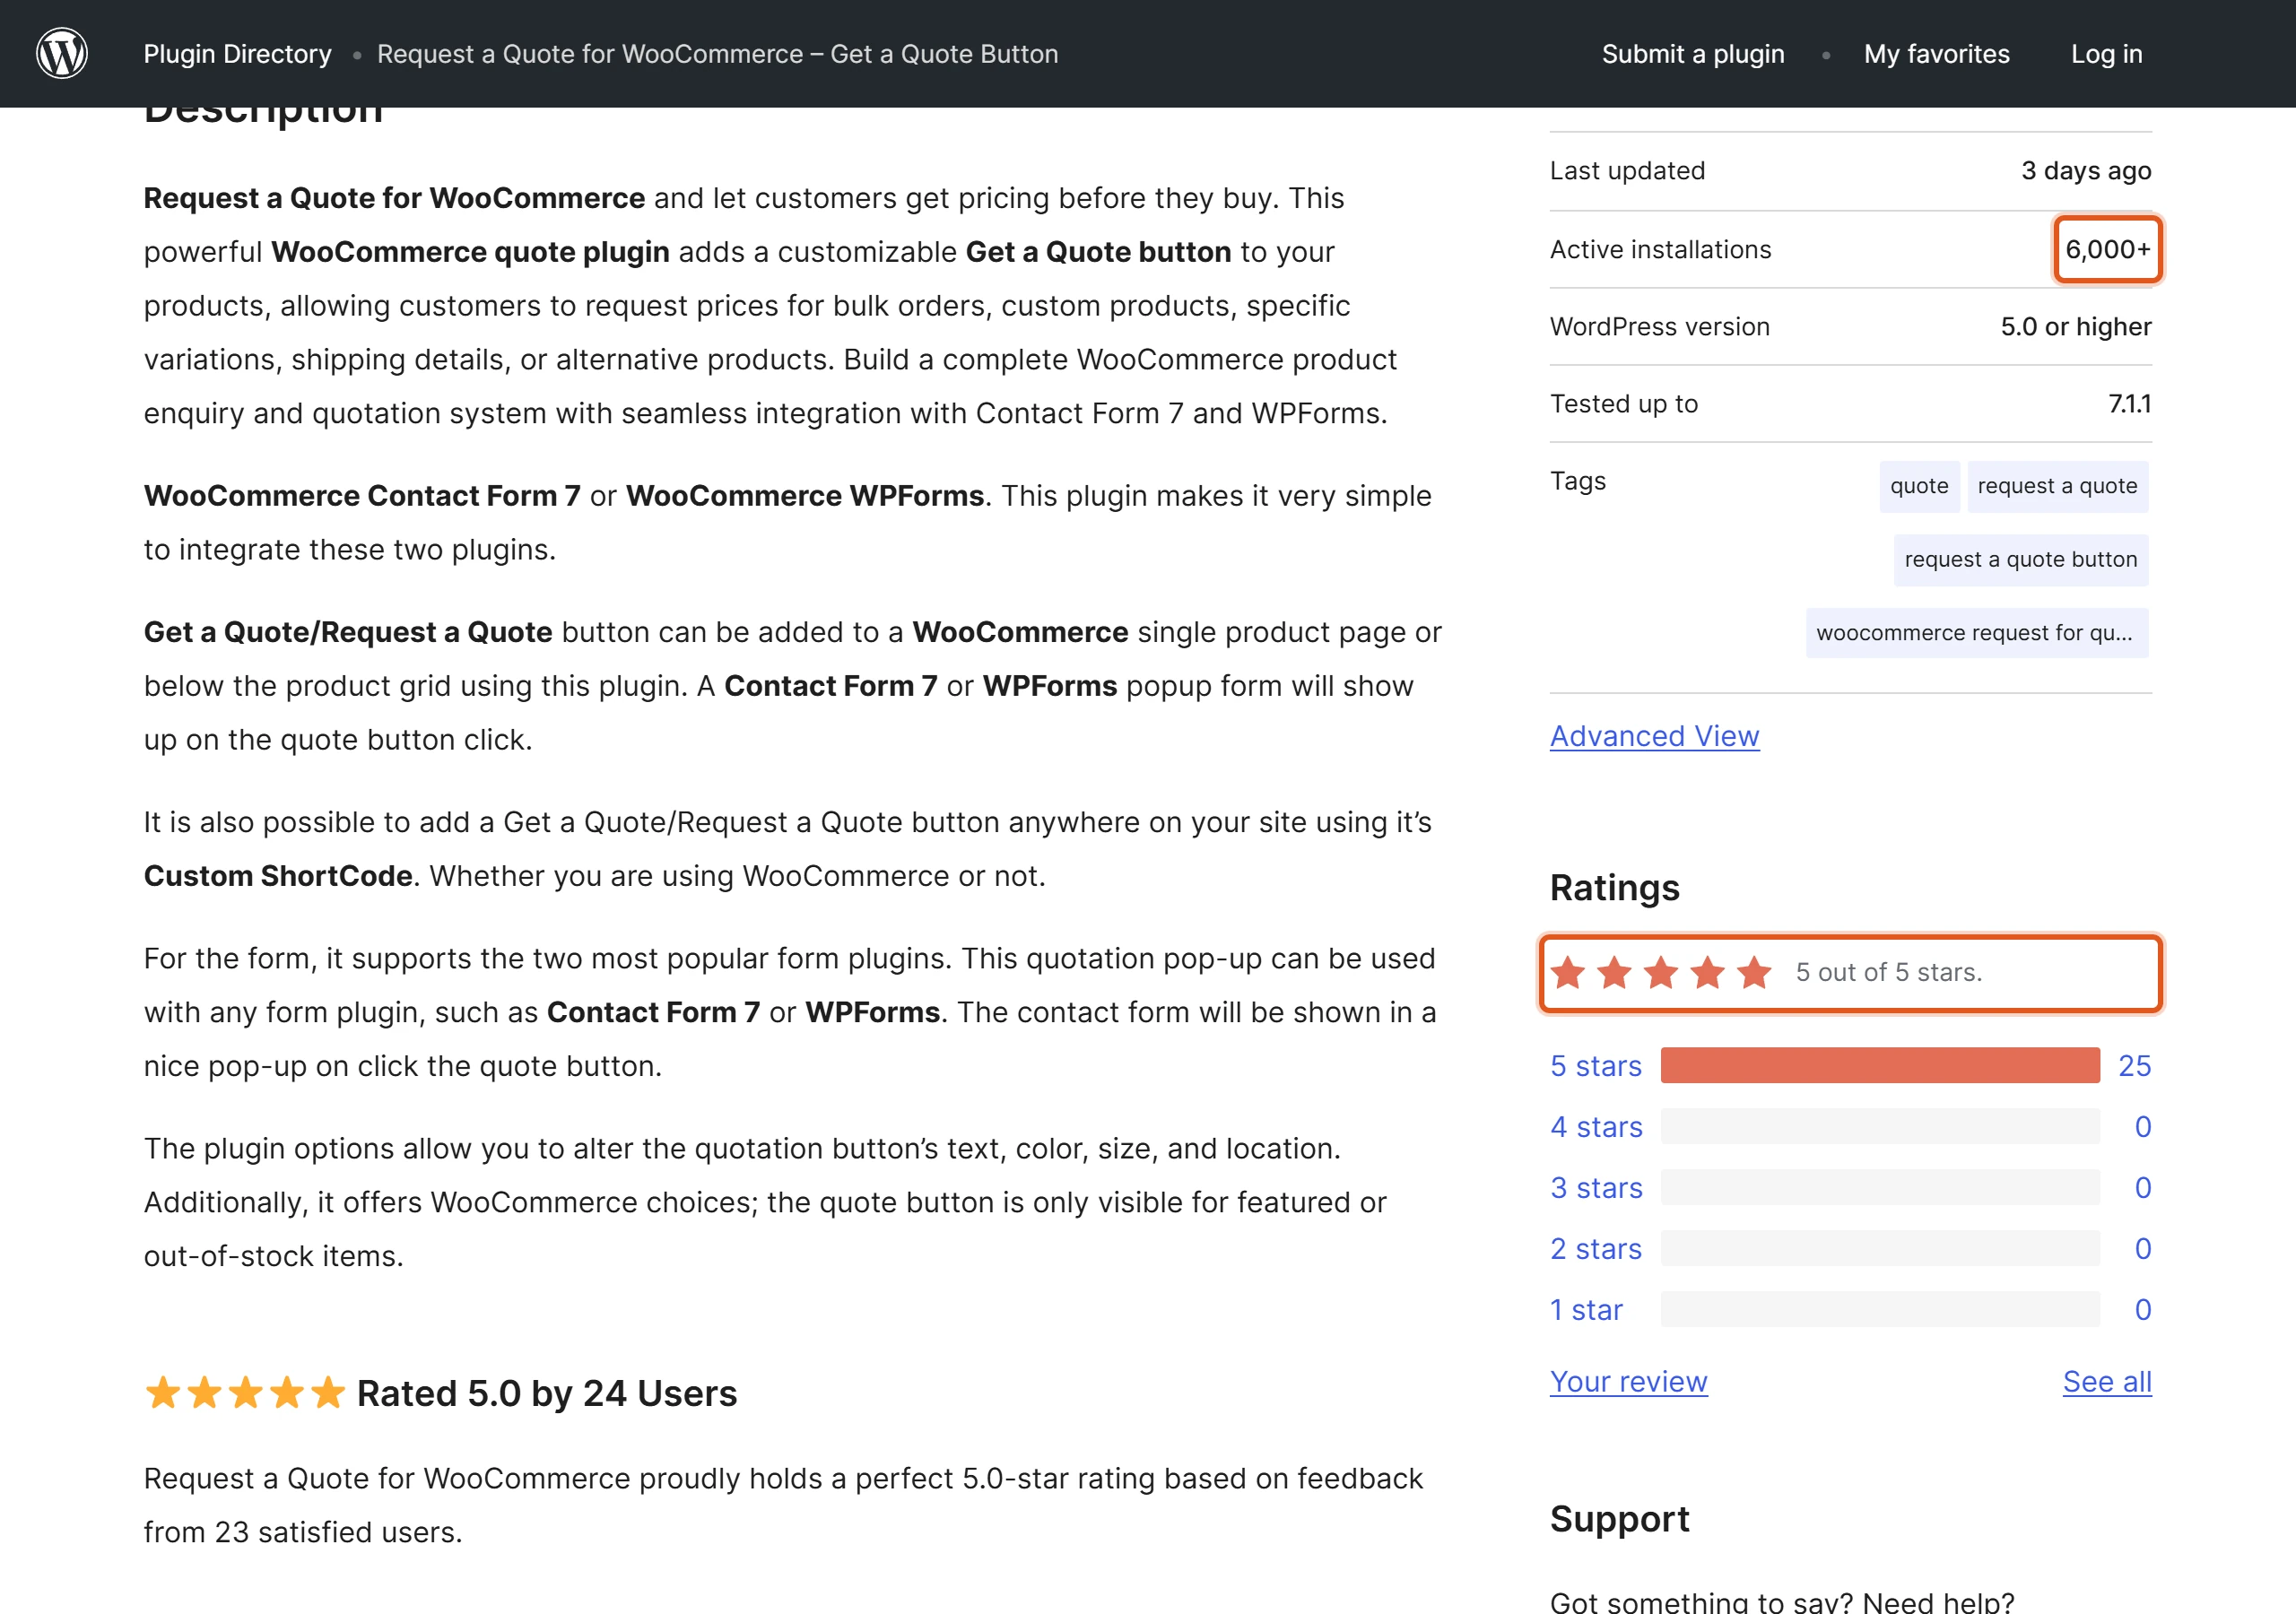Click the '3 days ago' last updated value
The image size is (2296, 1614).
point(2086,171)
